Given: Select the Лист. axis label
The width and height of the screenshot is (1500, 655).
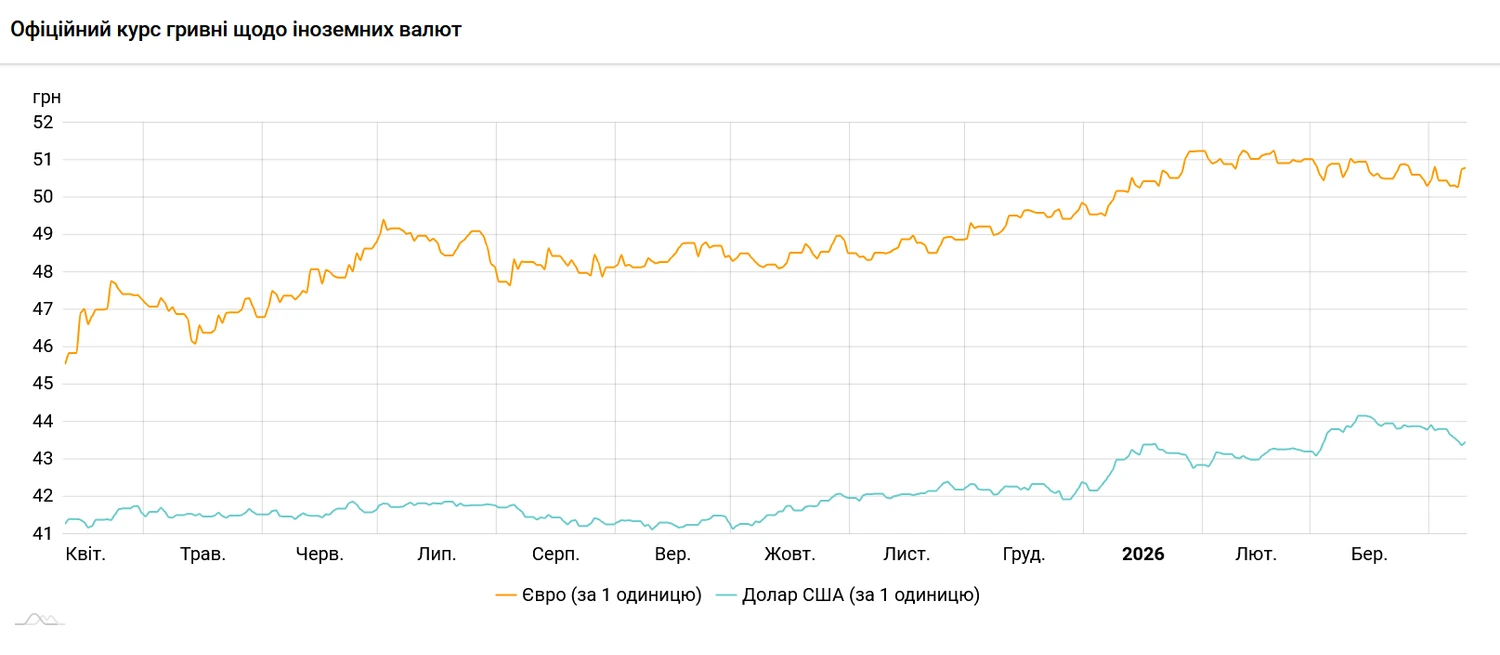Looking at the screenshot, I should click(x=907, y=554).
